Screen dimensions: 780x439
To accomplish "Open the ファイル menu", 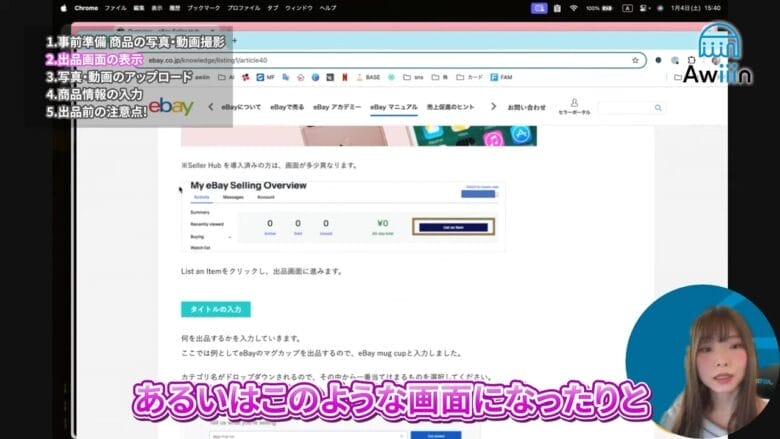I will (115, 8).
